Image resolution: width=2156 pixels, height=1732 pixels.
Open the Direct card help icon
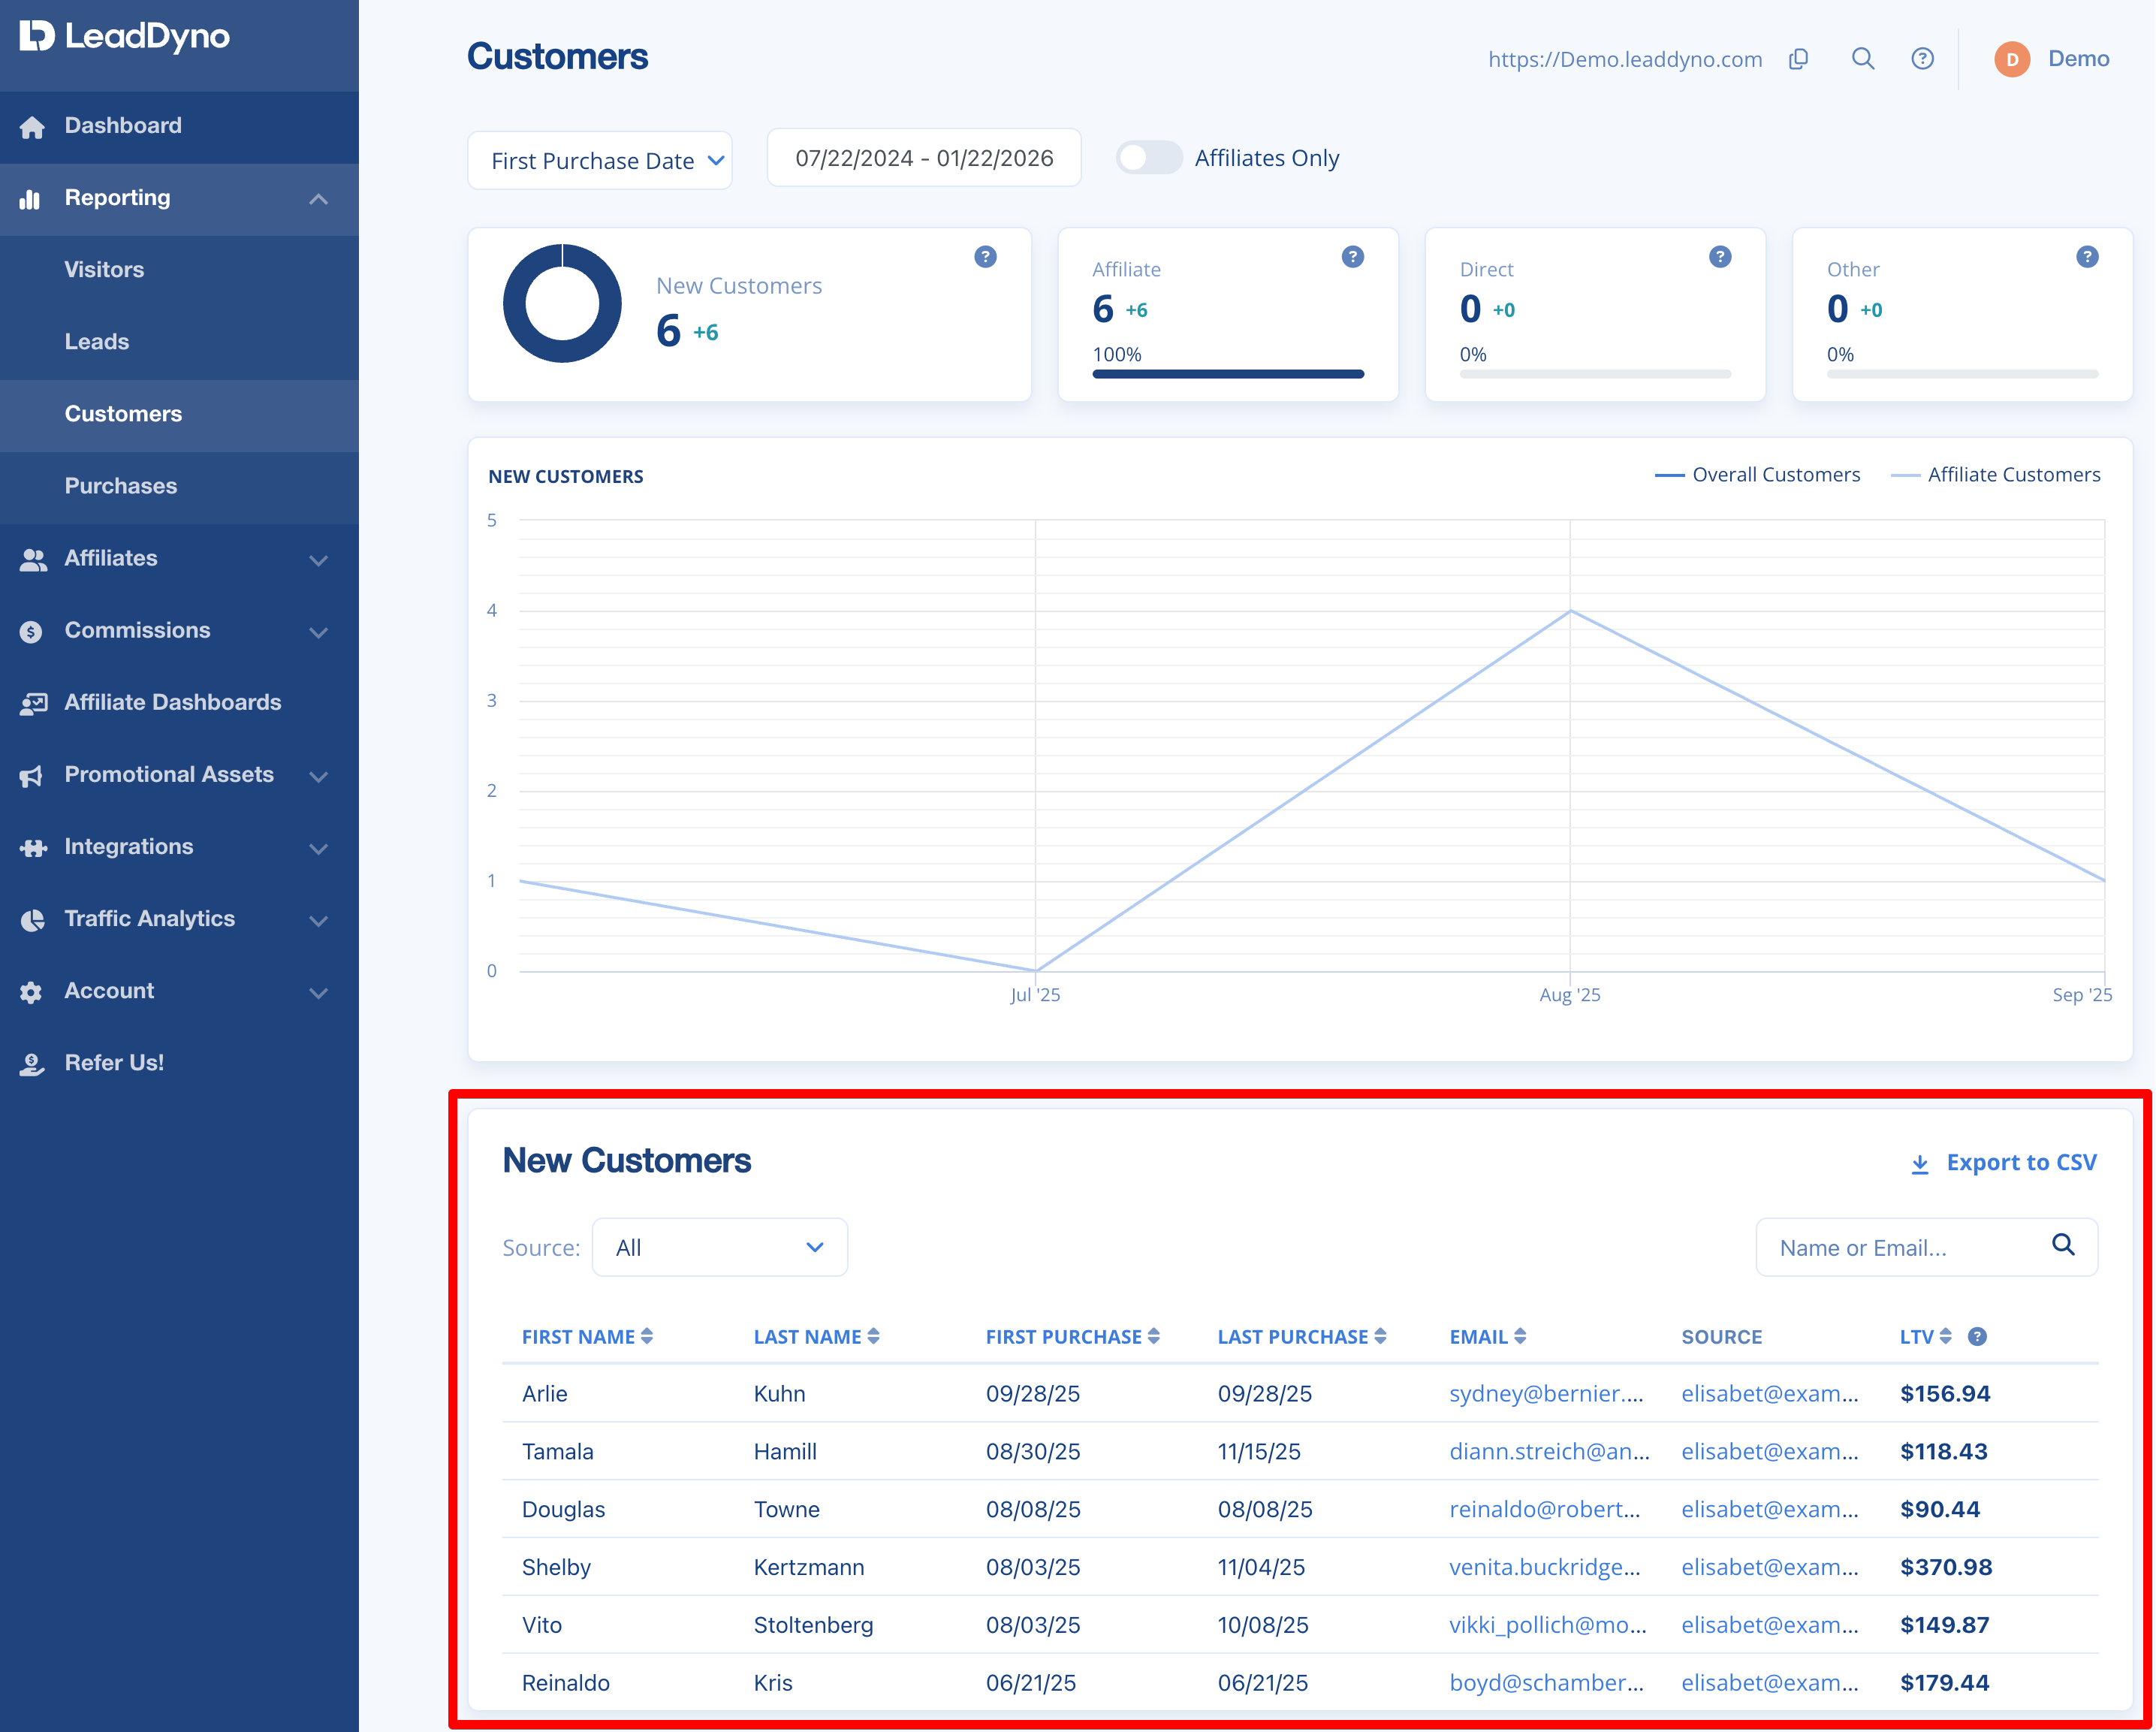coord(1720,257)
